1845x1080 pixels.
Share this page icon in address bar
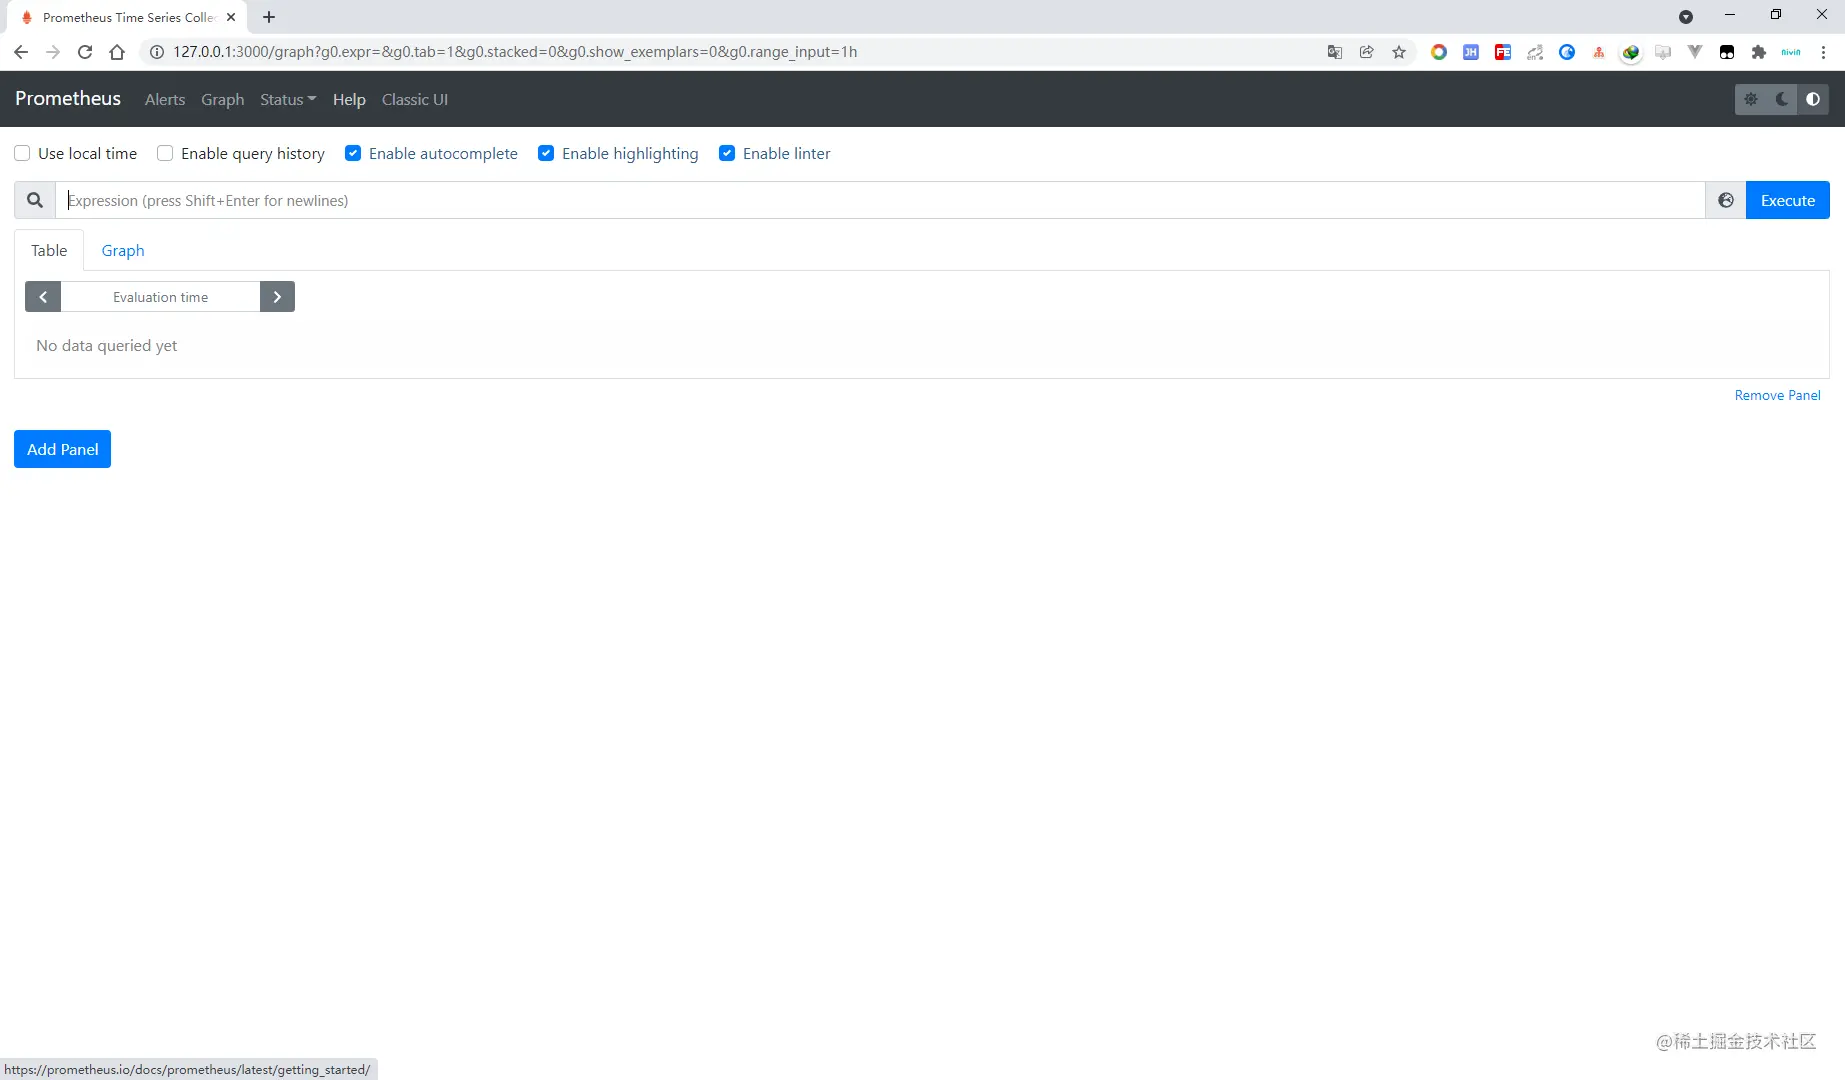pos(1367,52)
